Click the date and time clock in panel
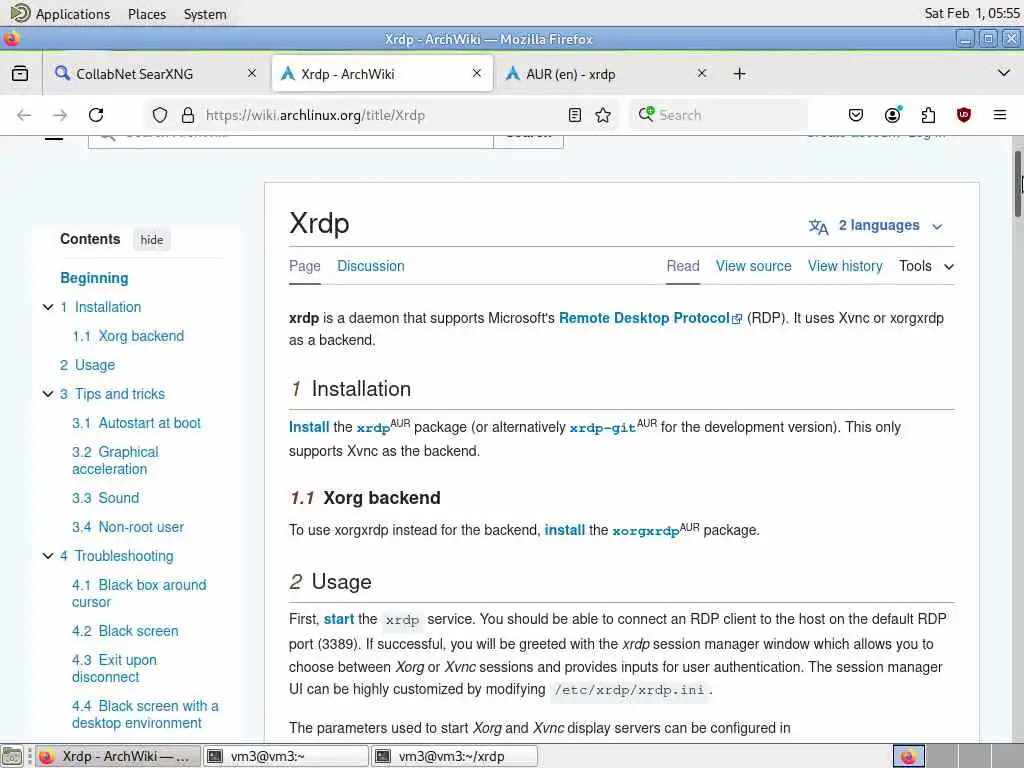Viewport: 1024px width, 768px height. pos(972,13)
